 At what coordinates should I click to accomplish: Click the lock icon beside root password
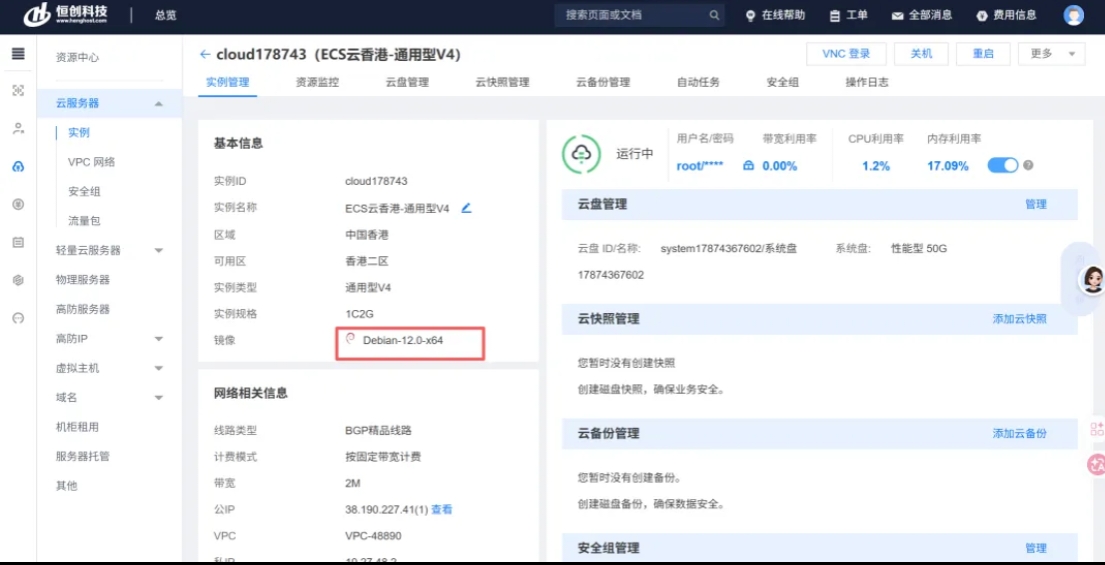tap(748, 166)
